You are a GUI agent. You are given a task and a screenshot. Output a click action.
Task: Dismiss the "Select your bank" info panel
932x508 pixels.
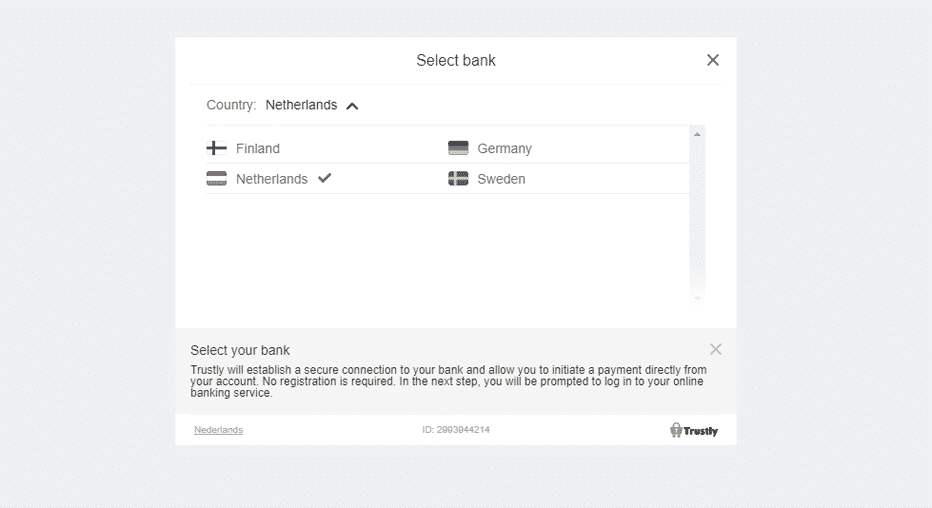pyautogui.click(x=716, y=349)
